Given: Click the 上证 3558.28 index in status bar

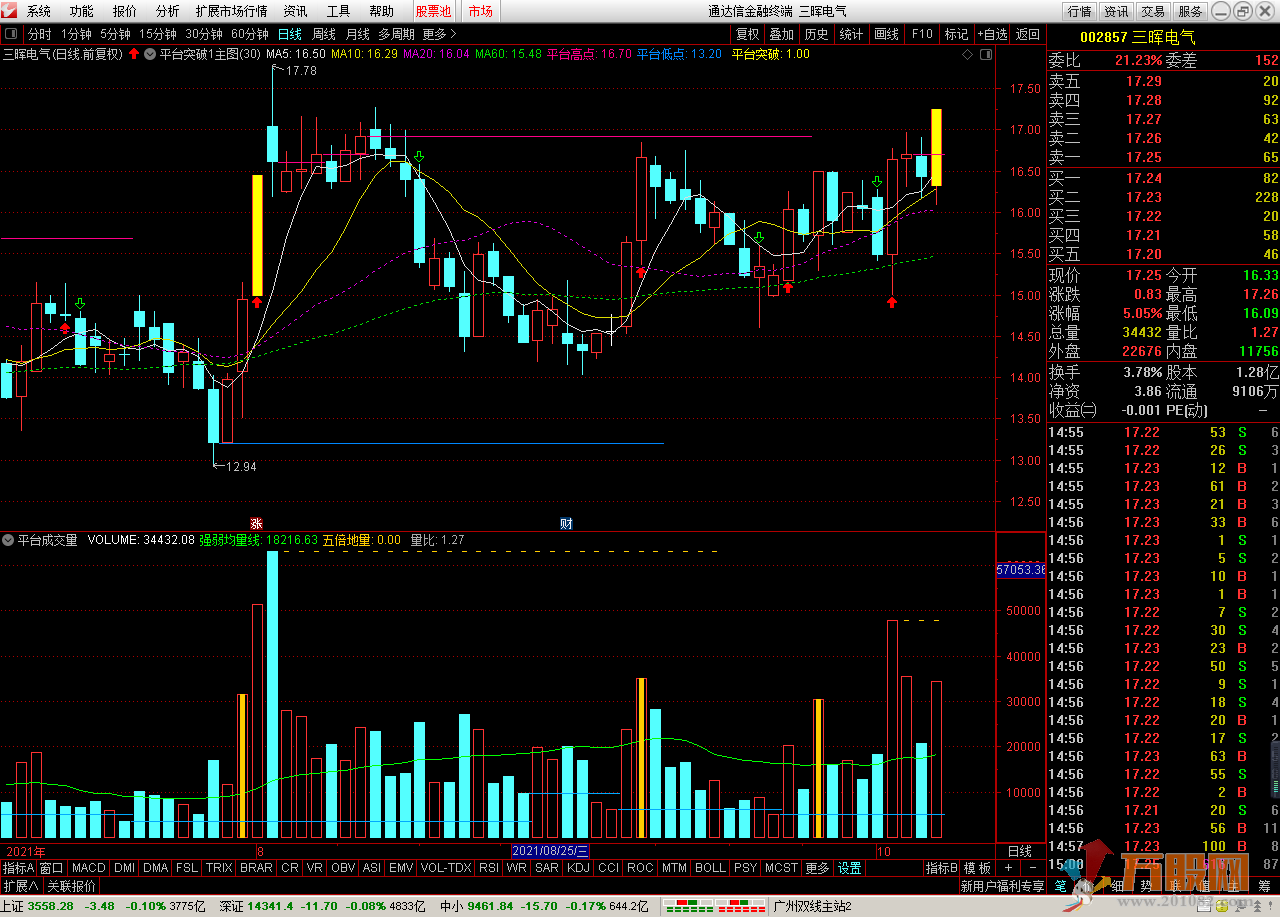Looking at the screenshot, I should [38, 907].
